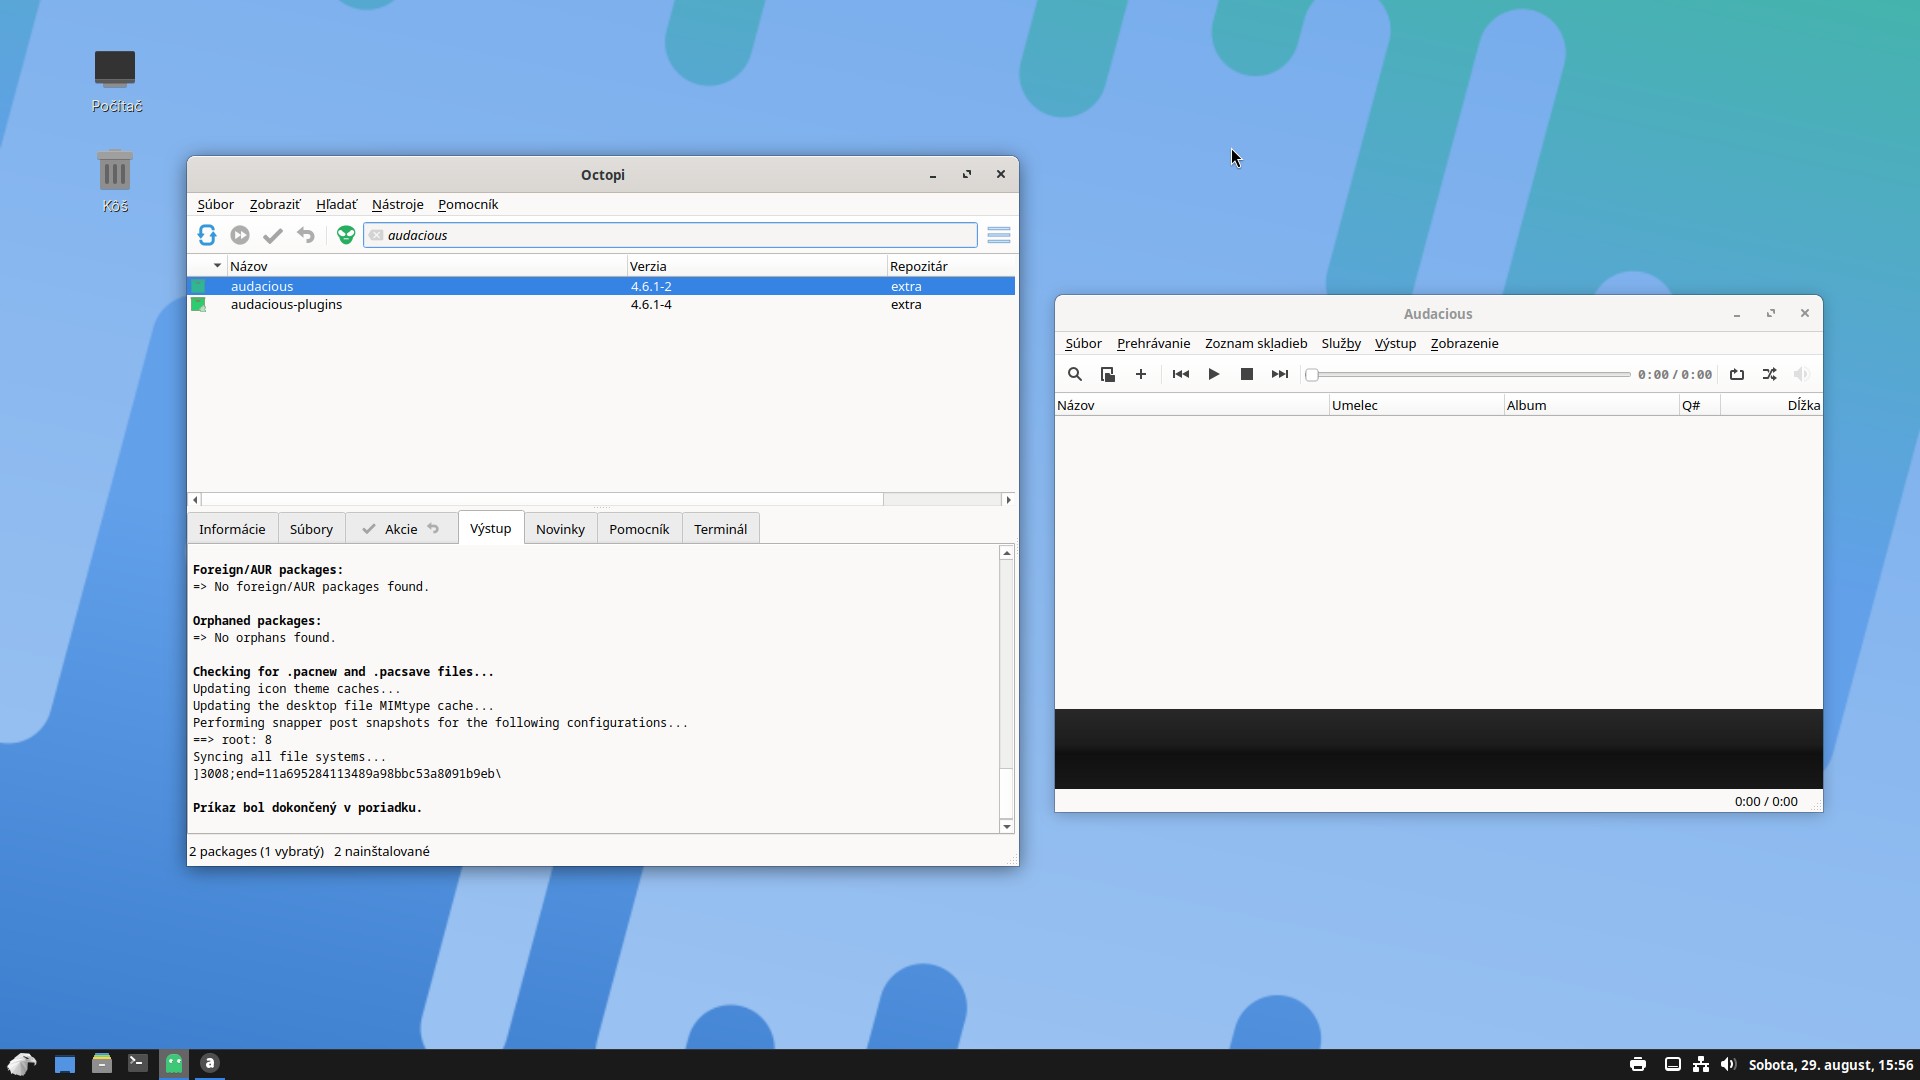Screen dimensions: 1920x1080
Task: Click the Octopi apply changes checkmark icon
Action: 273,235
